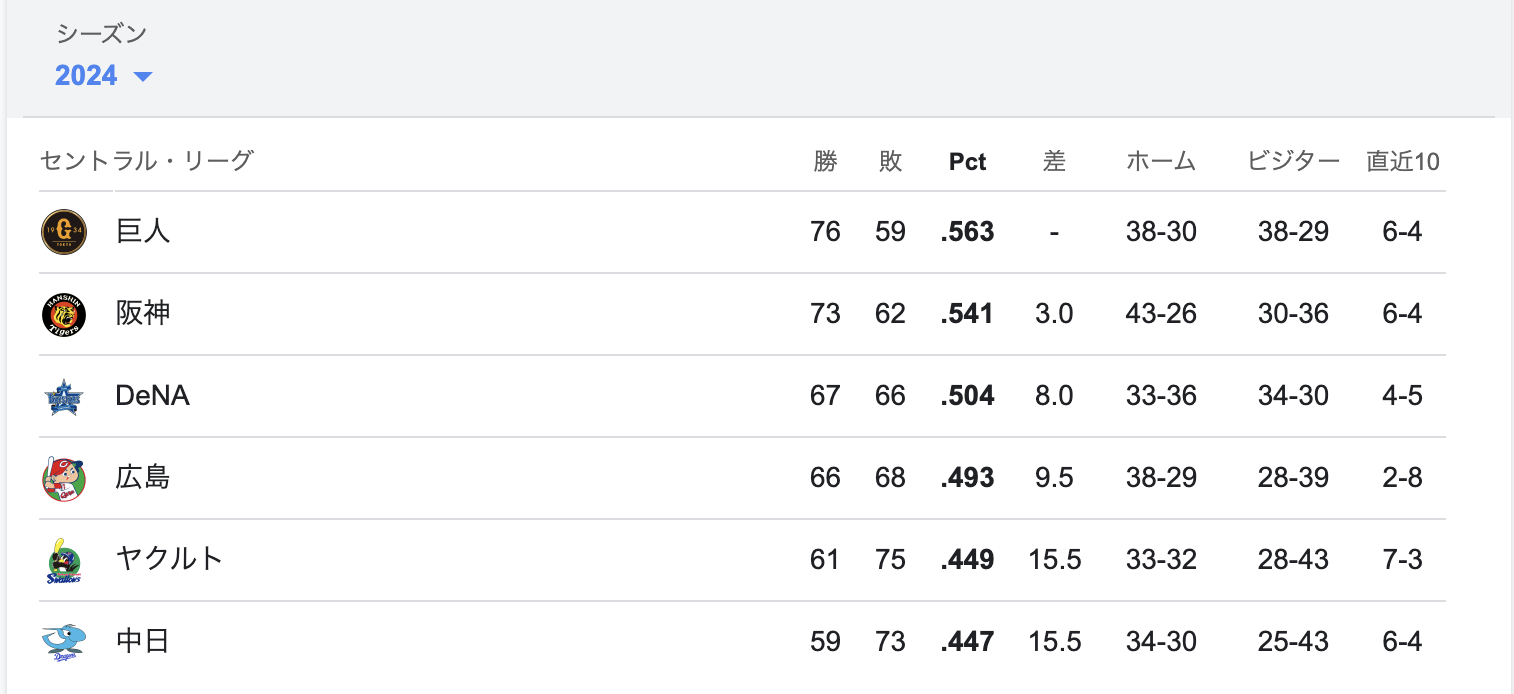Viewport: 1514px width, 694px height.
Task: Click the DeNA BayStars star logo
Action: 64,396
